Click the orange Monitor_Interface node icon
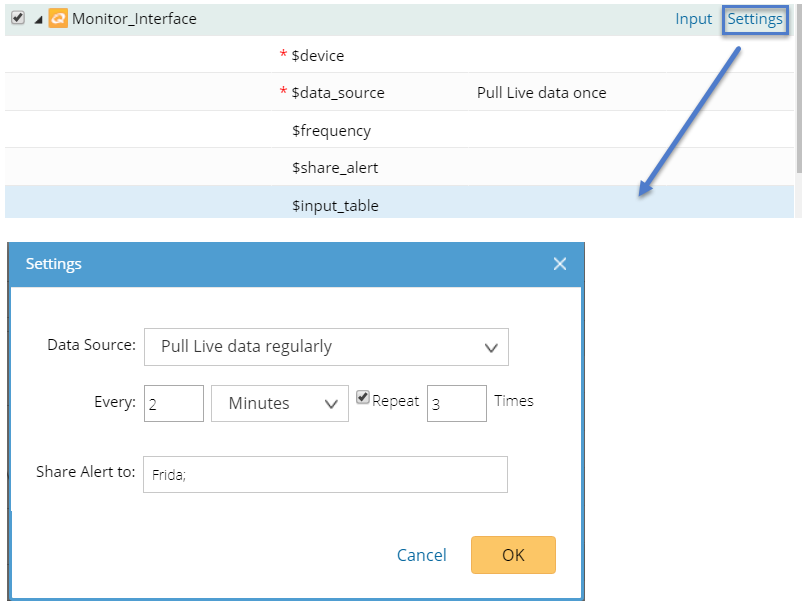This screenshot has width=802, height=604. [58, 19]
